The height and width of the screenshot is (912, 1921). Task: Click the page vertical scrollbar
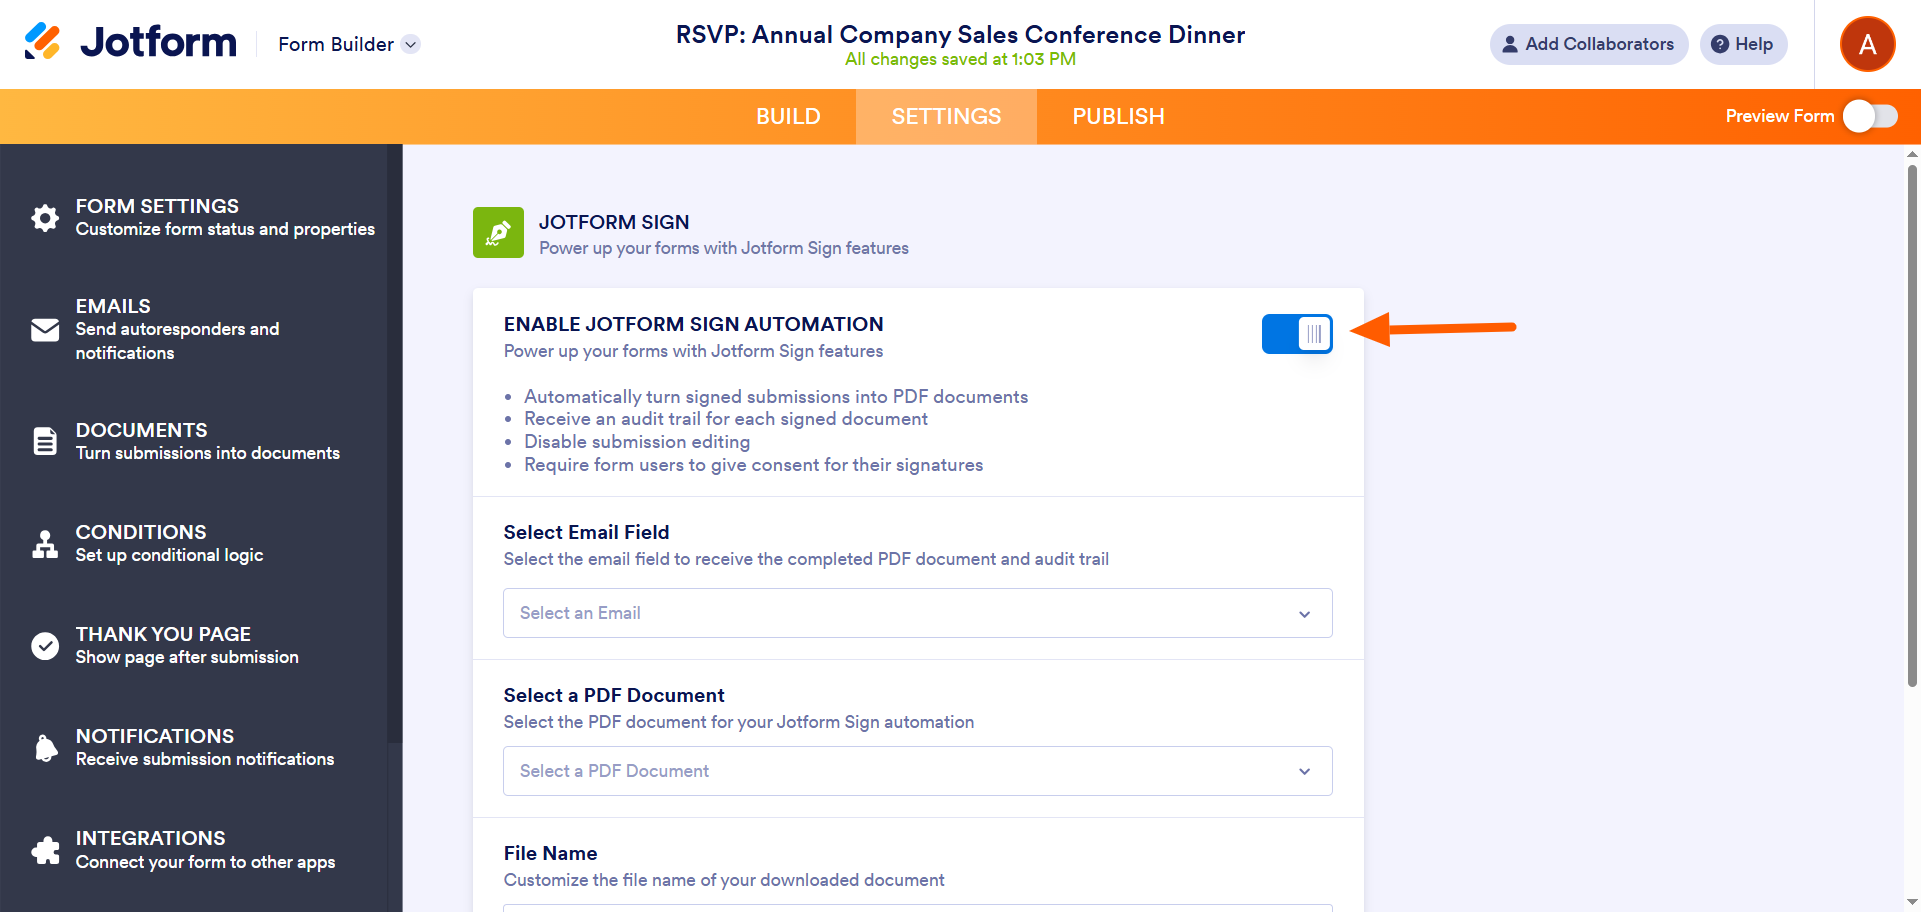[1912, 425]
